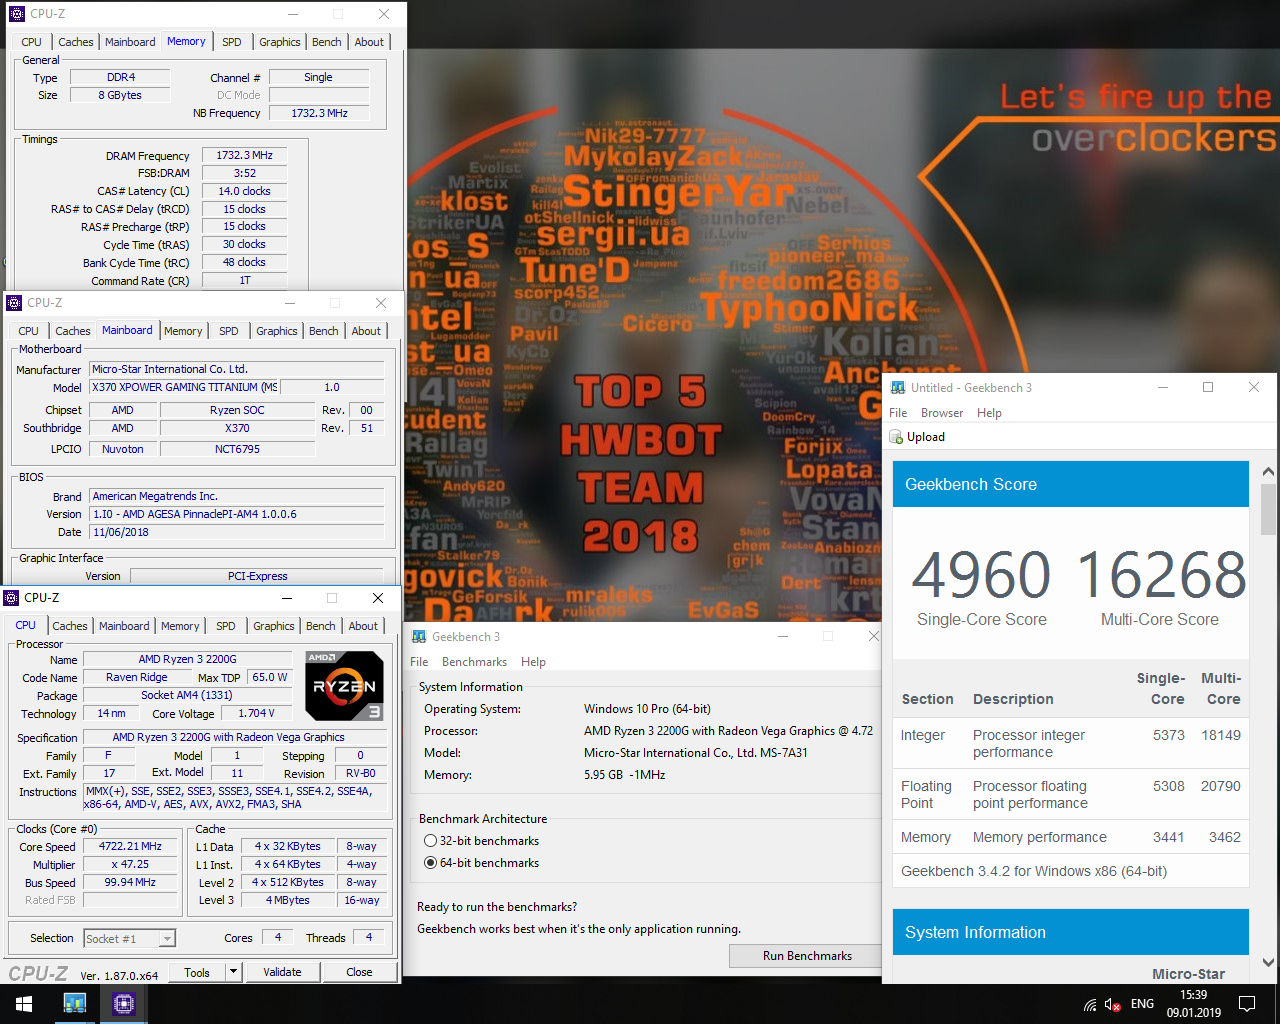Click the Multi-Core Score 16268 value

coord(1162,575)
